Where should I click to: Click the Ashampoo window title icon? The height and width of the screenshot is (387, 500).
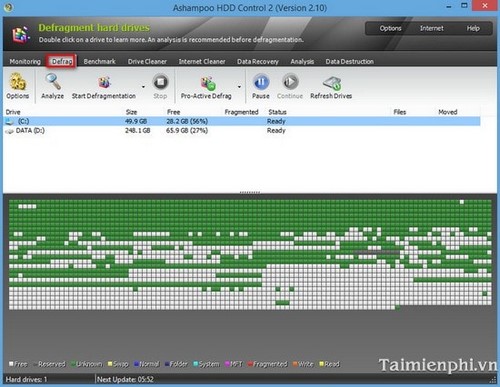coord(8,7)
